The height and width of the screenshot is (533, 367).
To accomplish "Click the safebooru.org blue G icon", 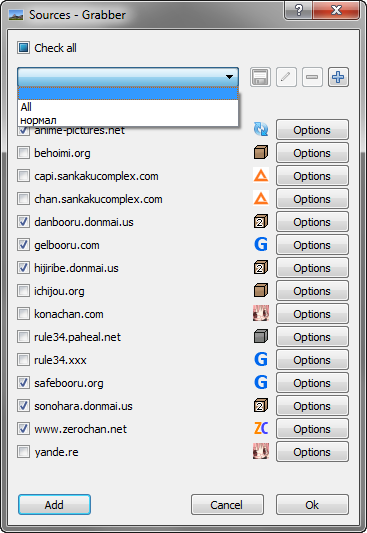I will [x=261, y=382].
